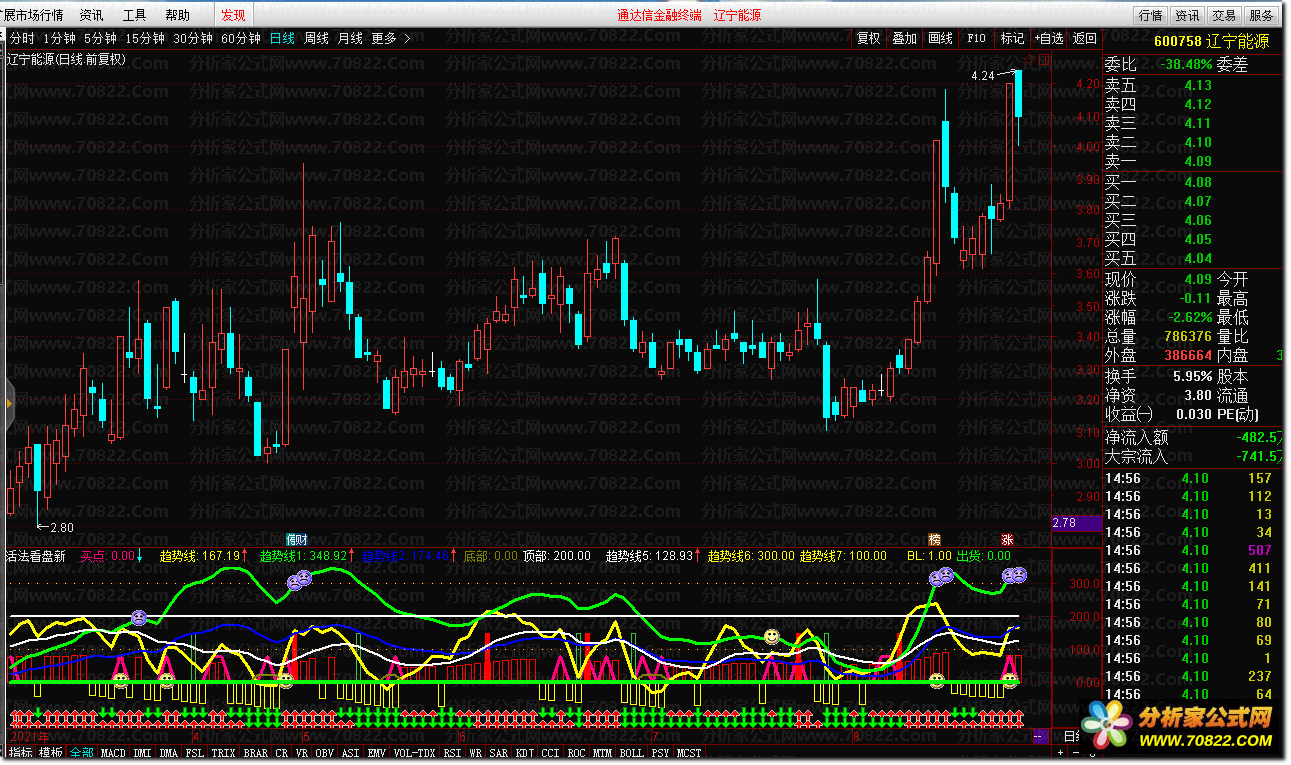Click the 叠加 overlay button
Image resolution: width=1291 pixels, height=765 pixels.
click(x=905, y=39)
